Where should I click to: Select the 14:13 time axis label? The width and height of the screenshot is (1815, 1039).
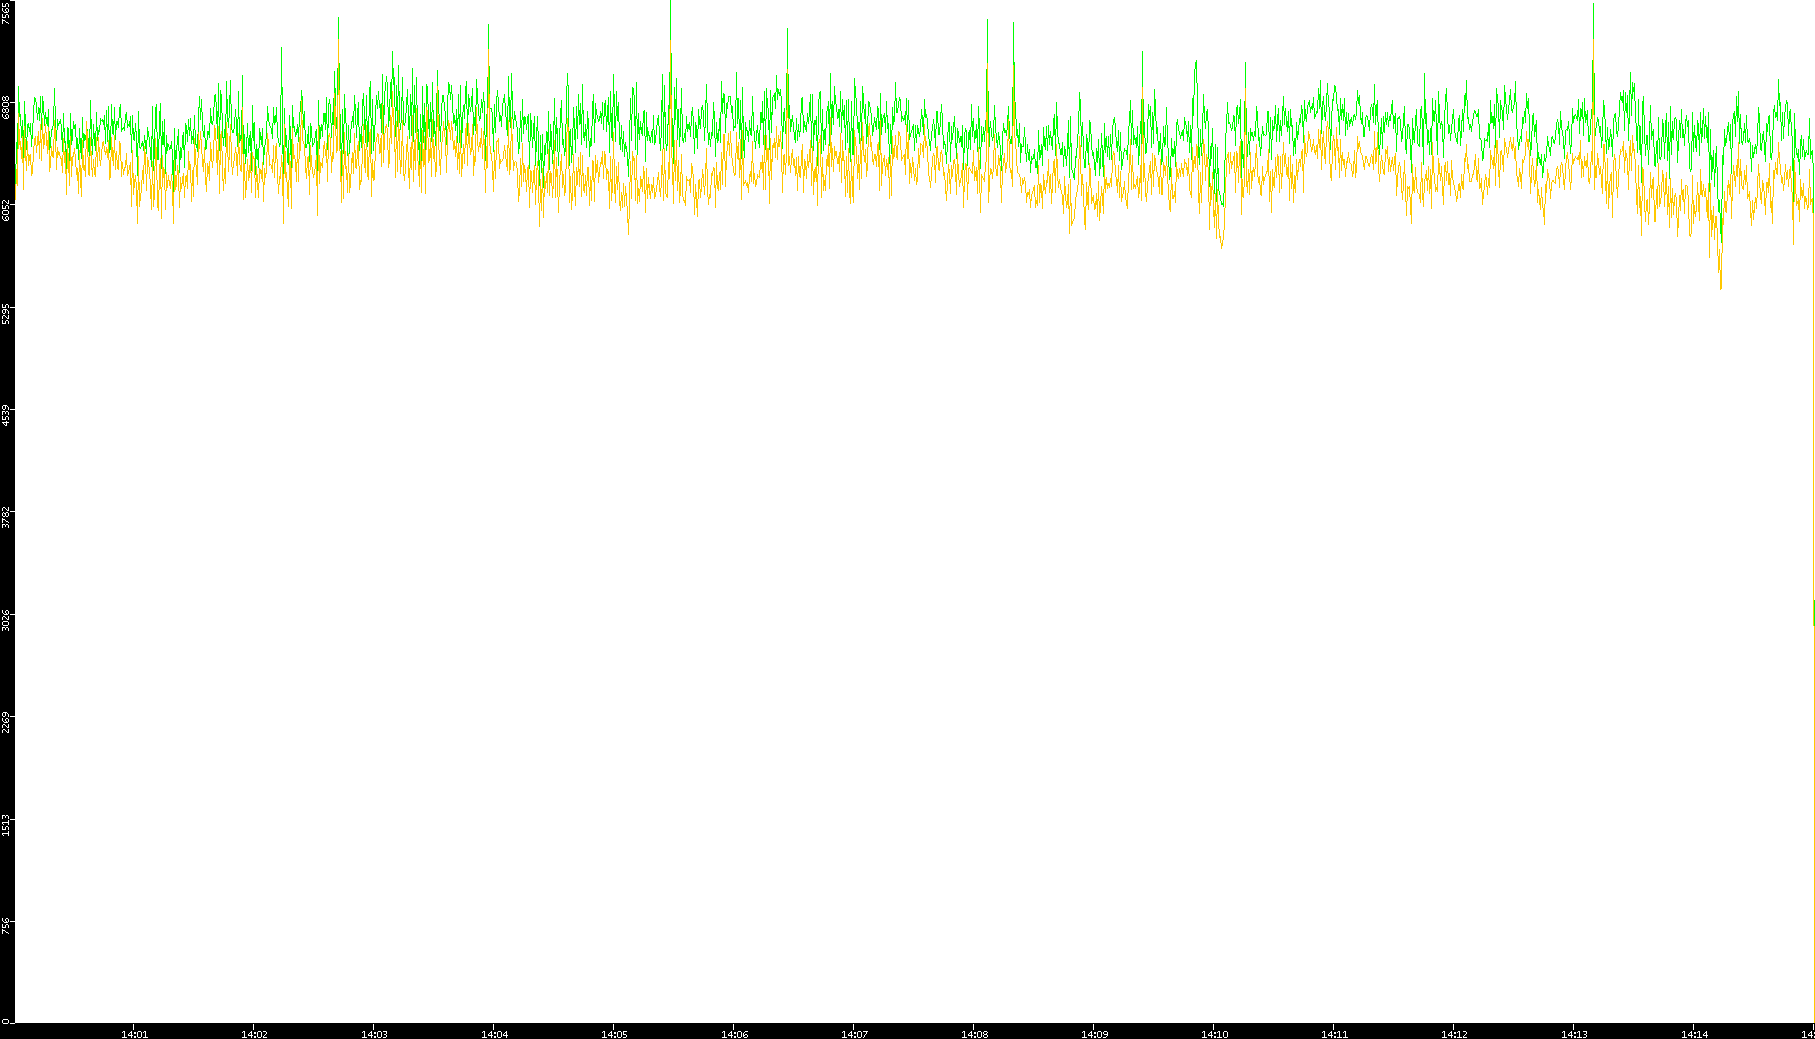point(1574,1034)
